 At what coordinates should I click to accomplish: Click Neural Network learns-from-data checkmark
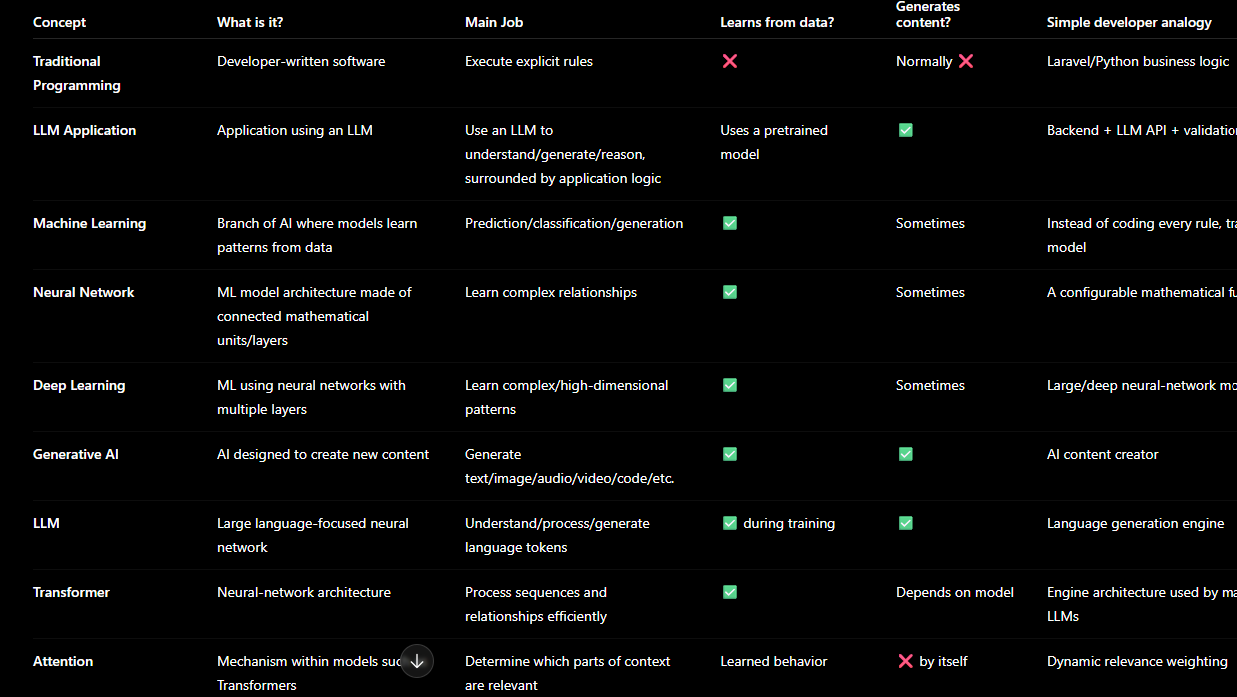(x=730, y=292)
